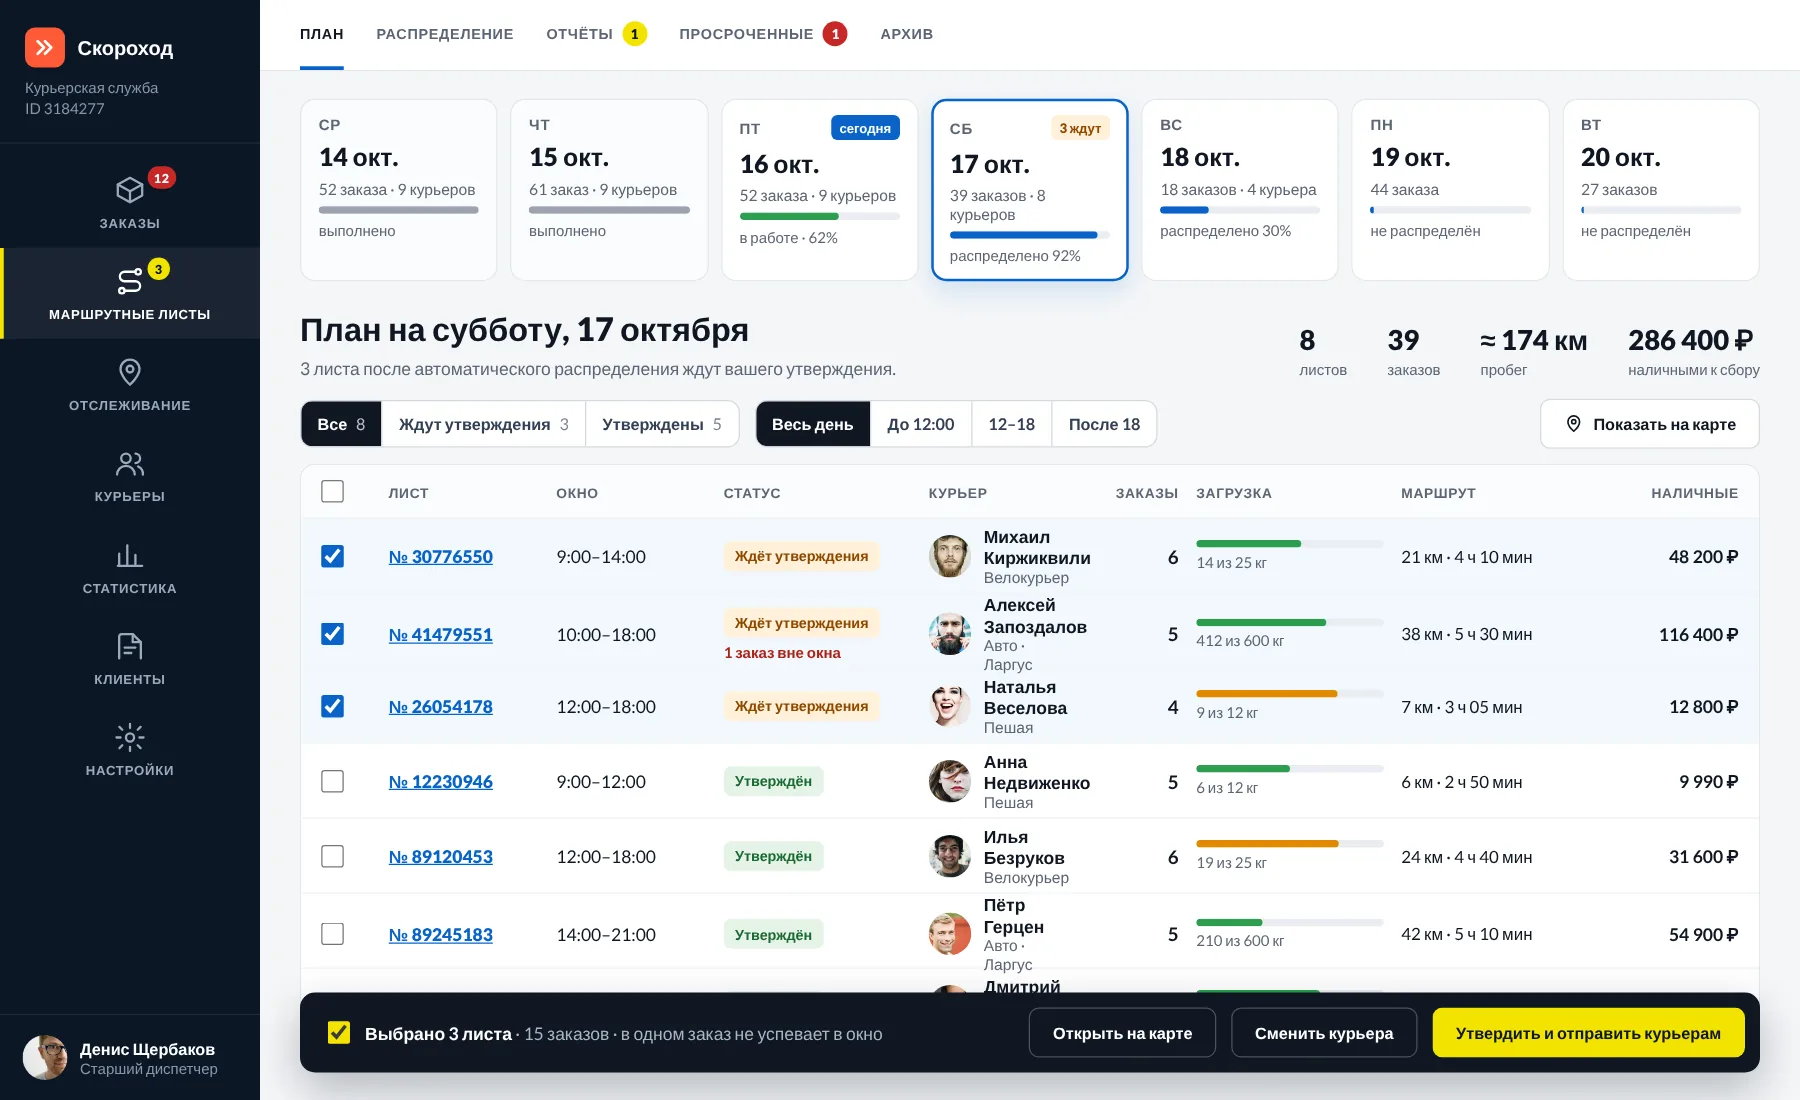Go to Отслеживание location pin icon
1800x1100 pixels.
[130, 372]
